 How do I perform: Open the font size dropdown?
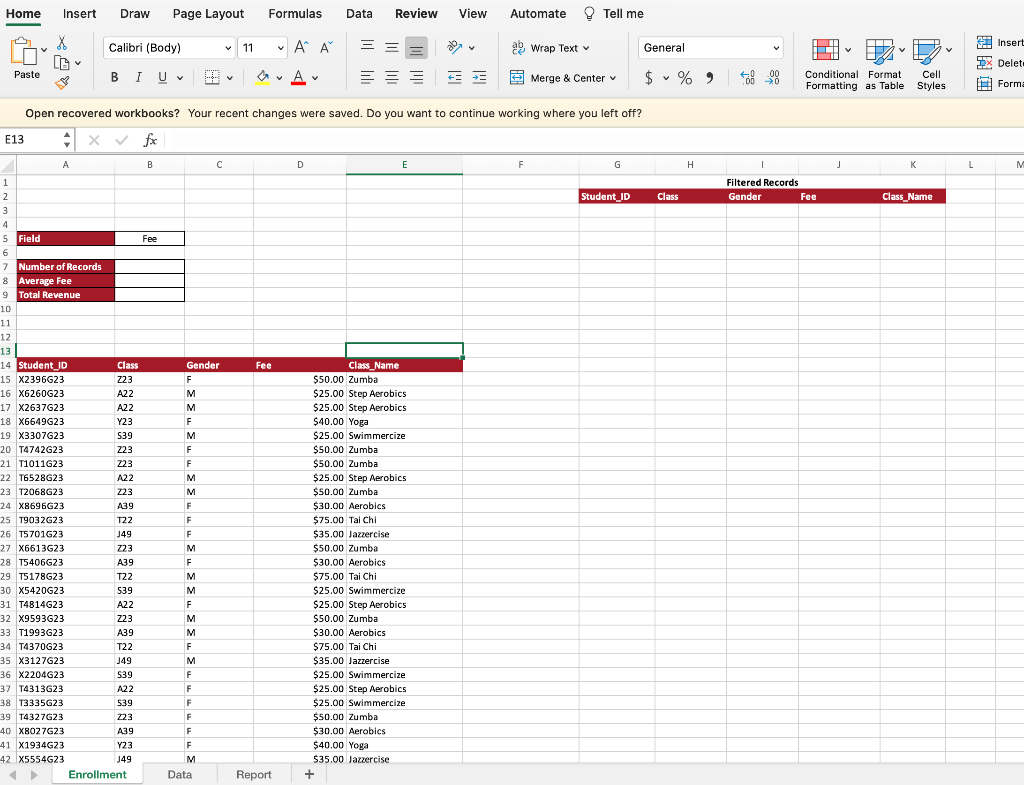point(283,47)
